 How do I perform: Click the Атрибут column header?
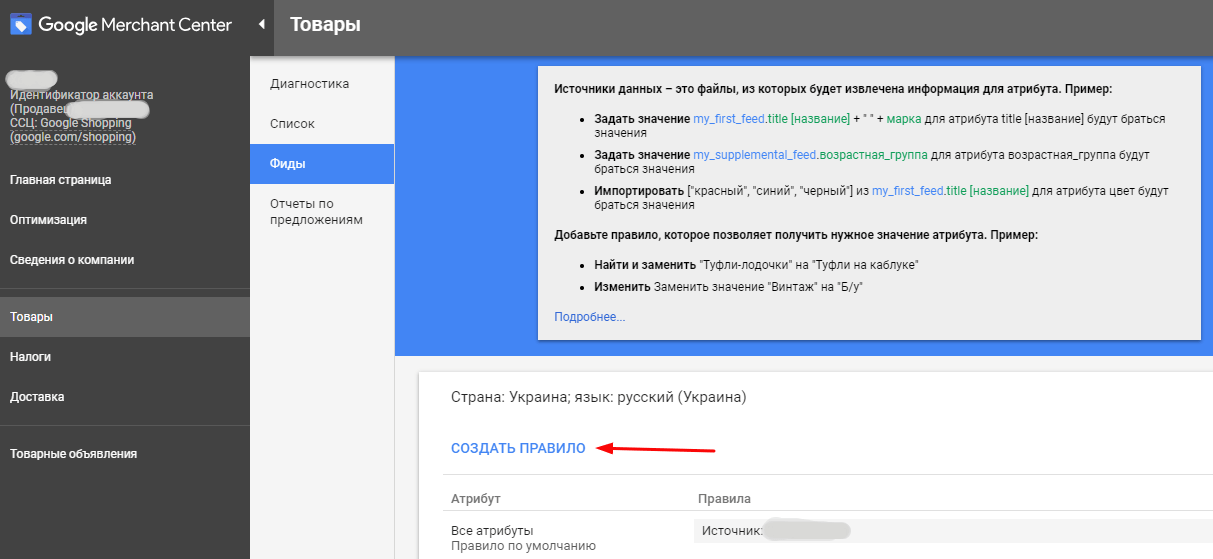tap(476, 498)
